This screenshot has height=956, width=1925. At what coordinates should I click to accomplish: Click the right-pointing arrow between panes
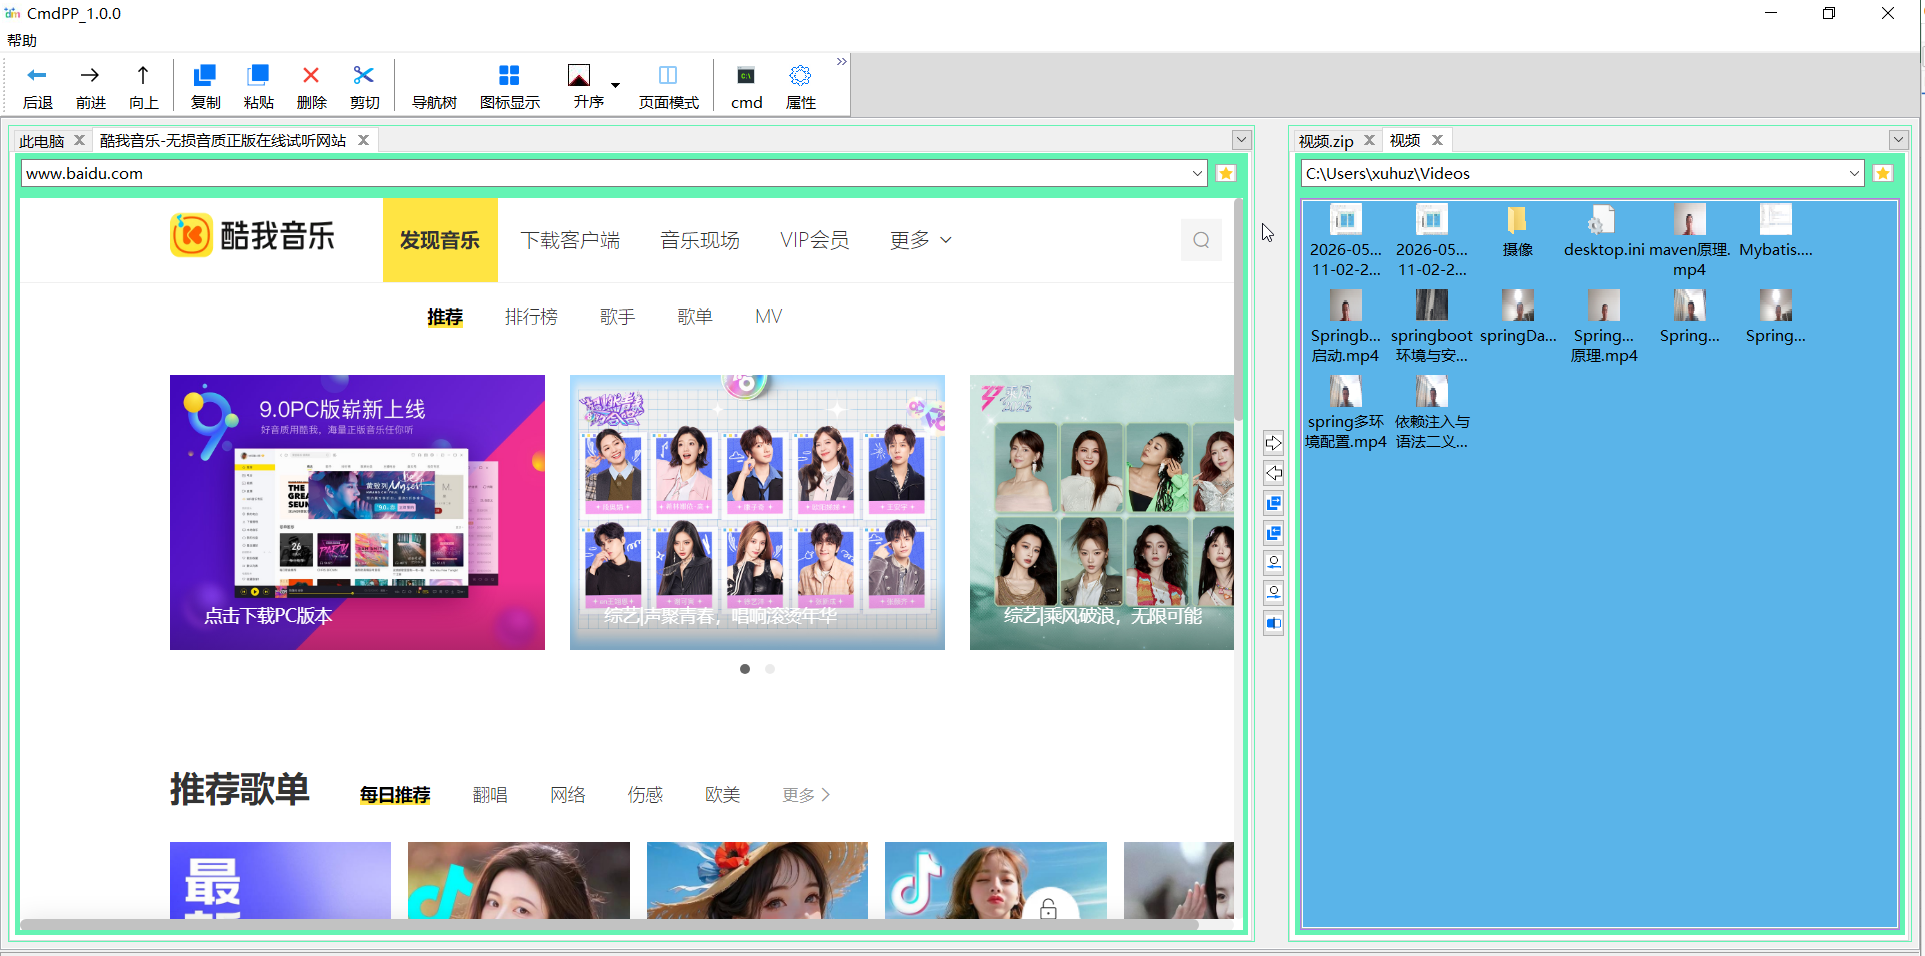[1273, 443]
